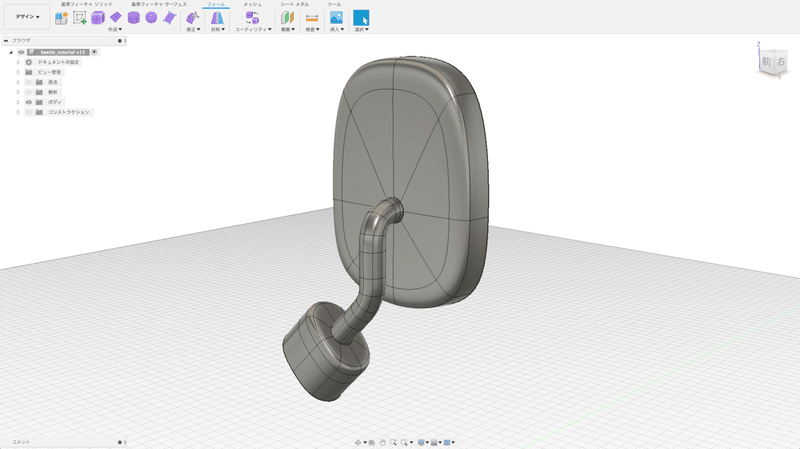Click the Orbit icon in navigation bar
The height and width of the screenshot is (449, 800).
358,442
